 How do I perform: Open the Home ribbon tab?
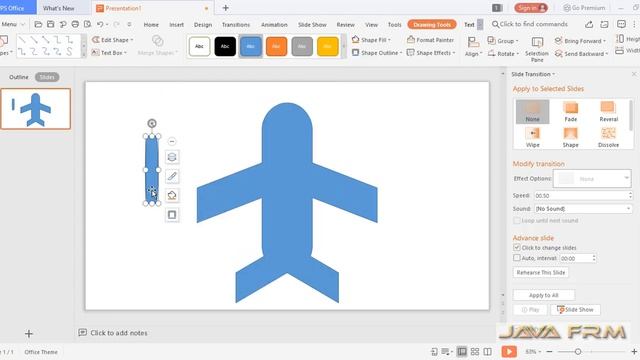pyautogui.click(x=151, y=24)
